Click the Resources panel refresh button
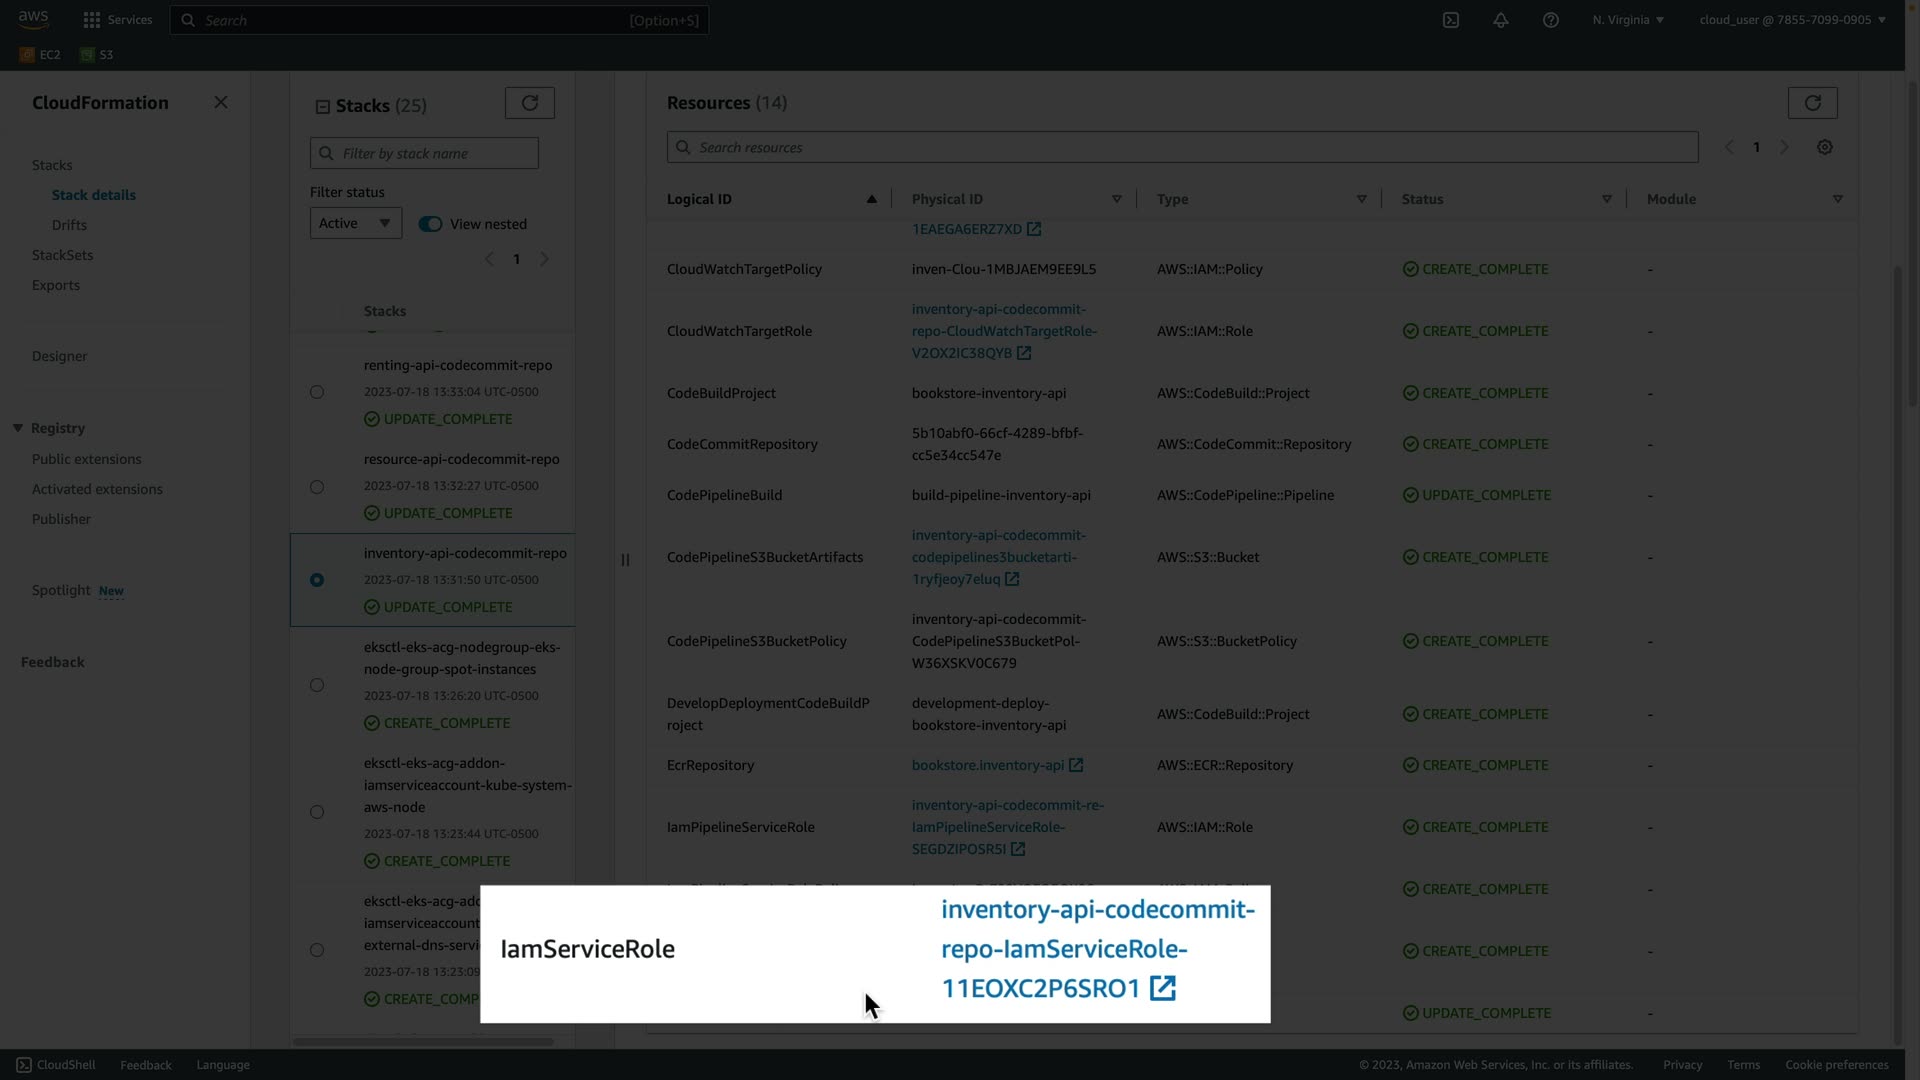This screenshot has height=1080, width=1920. [1812, 103]
